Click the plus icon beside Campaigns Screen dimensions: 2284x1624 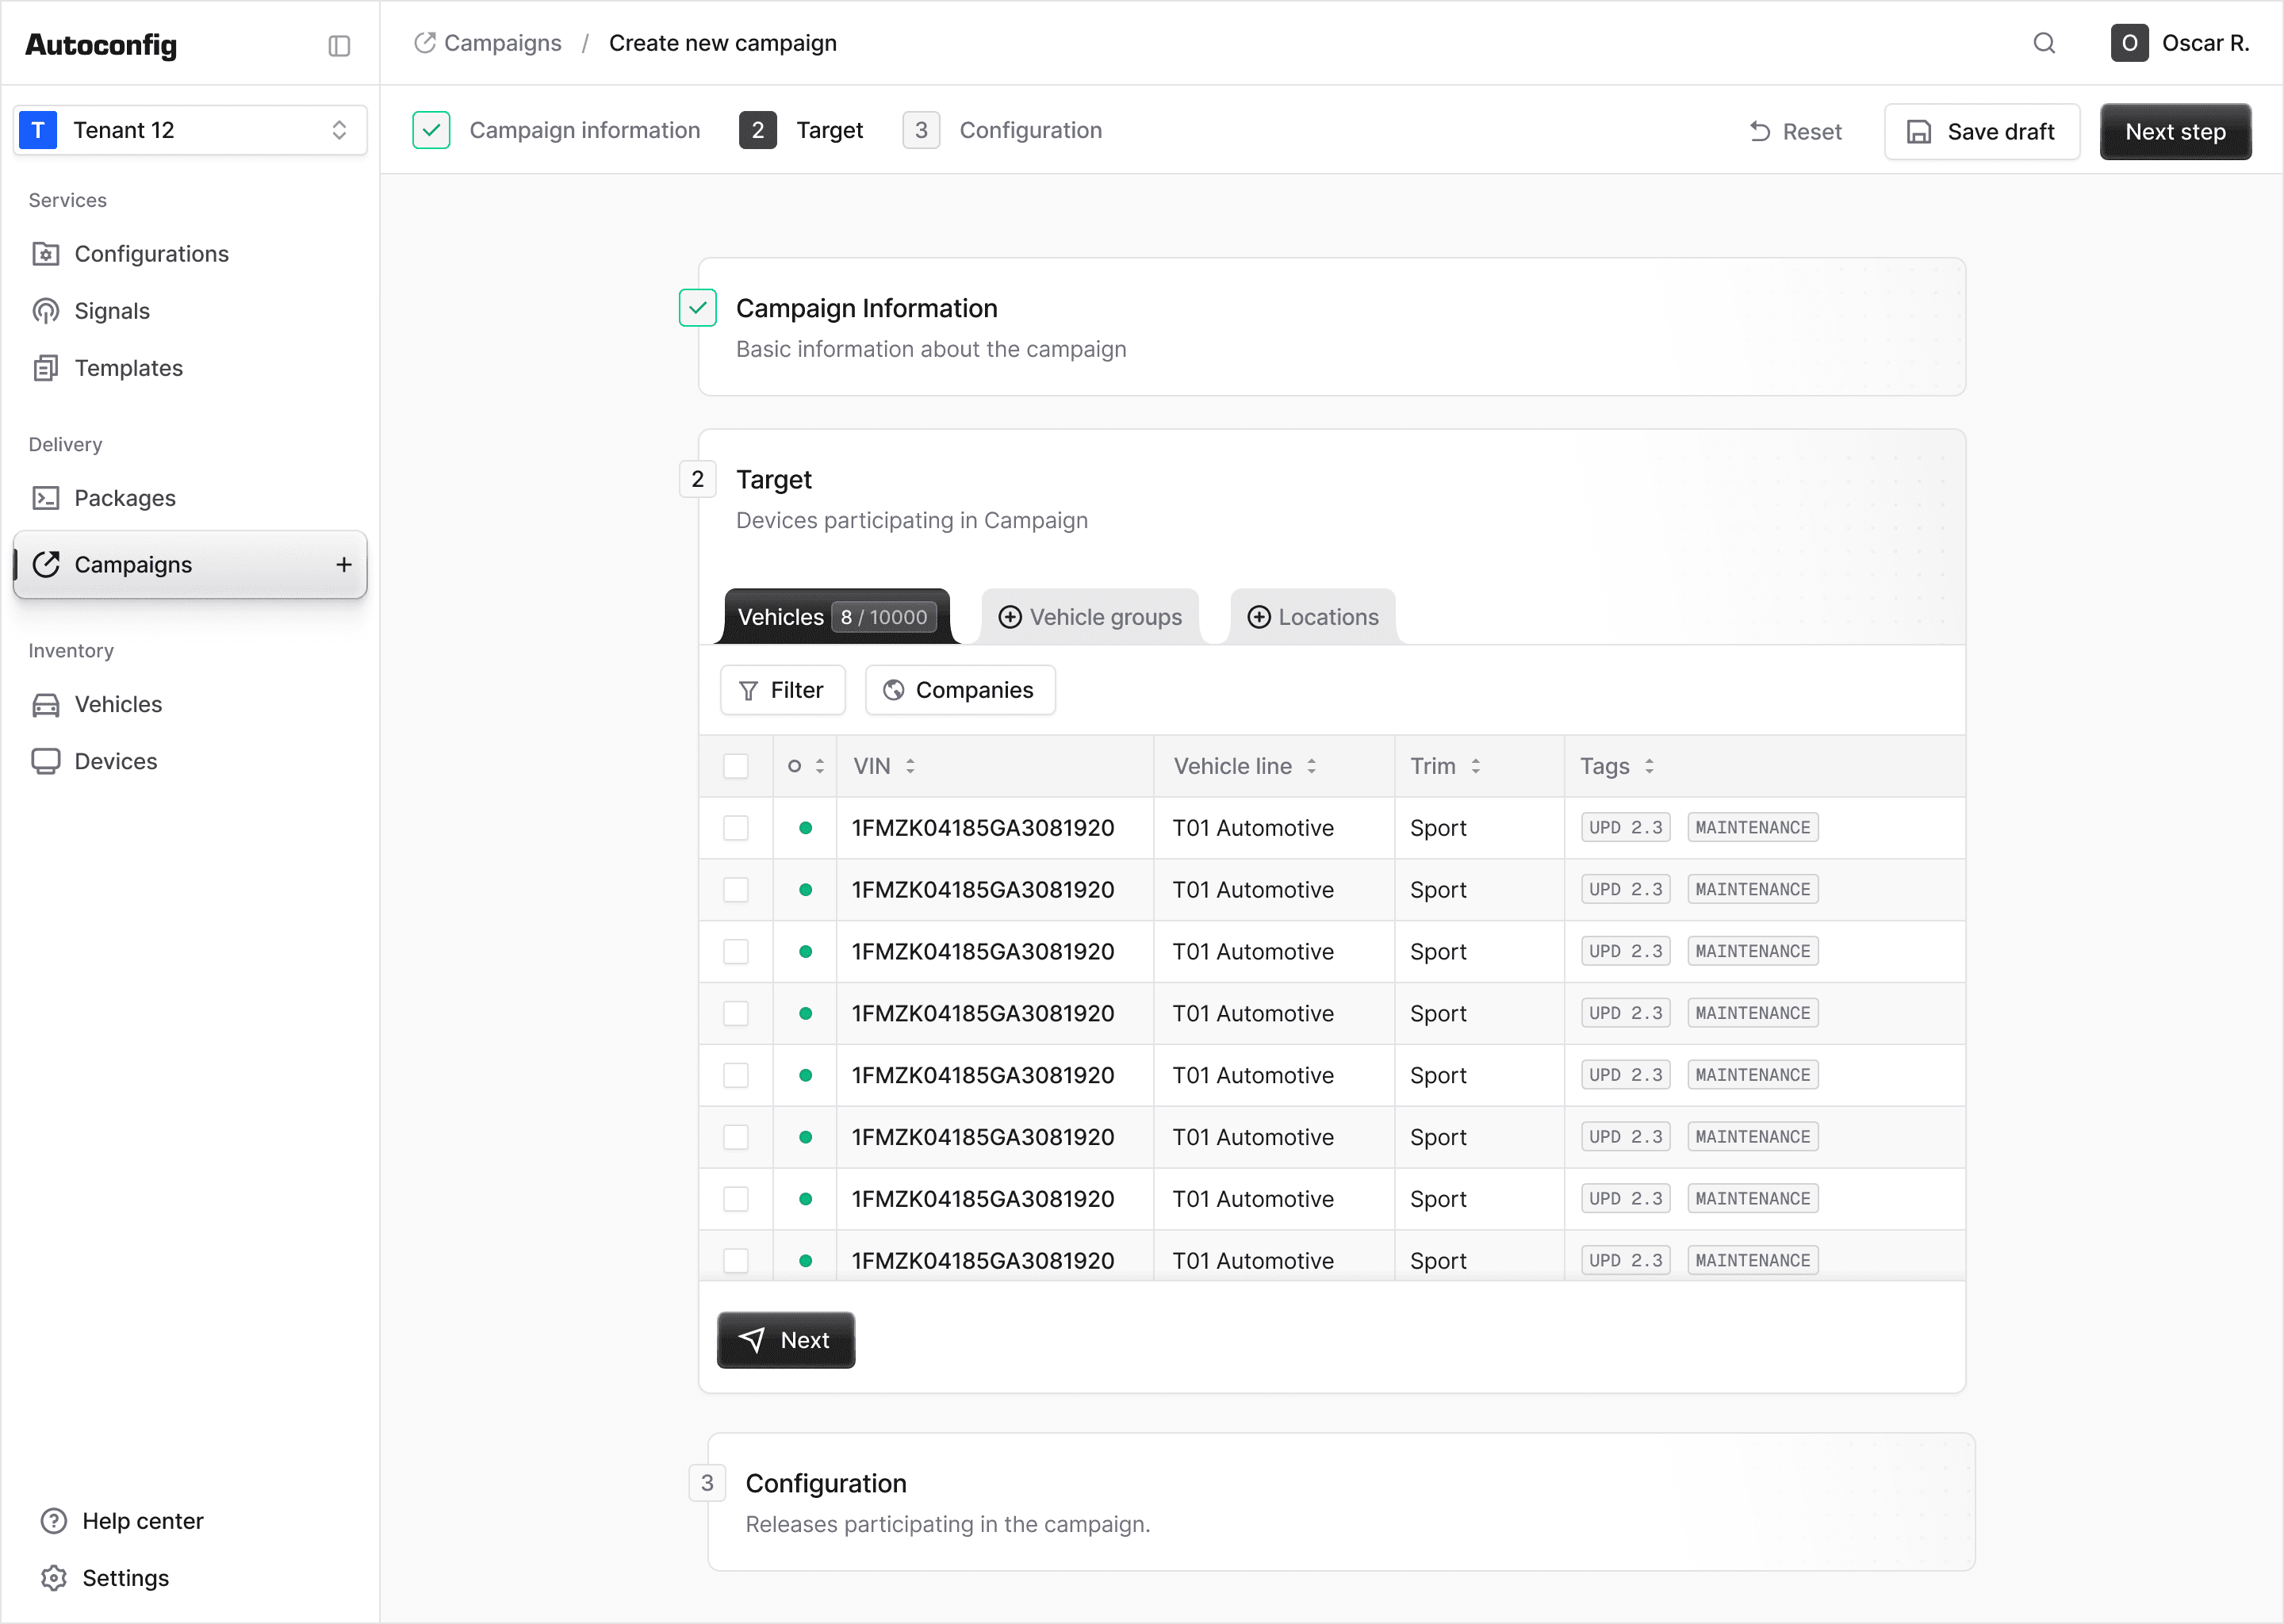[344, 565]
